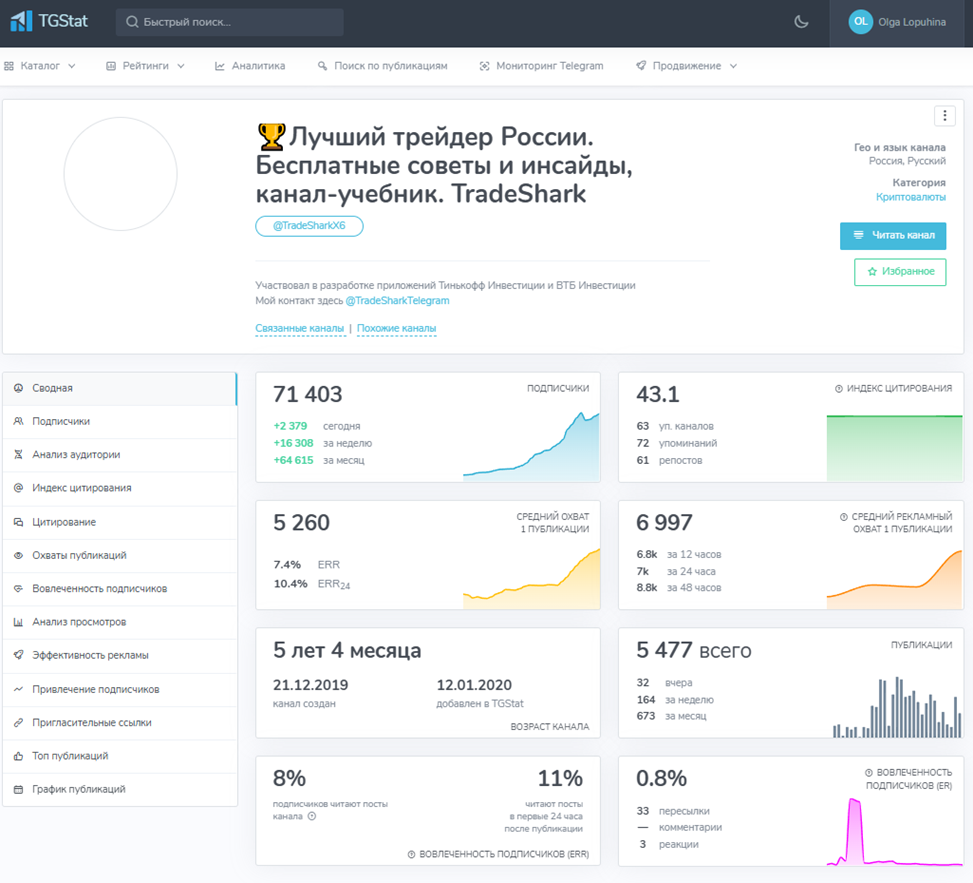Image resolution: width=973 pixels, height=883 pixels.
Task: Open Поиск по публикациям menu item
Action: point(382,66)
